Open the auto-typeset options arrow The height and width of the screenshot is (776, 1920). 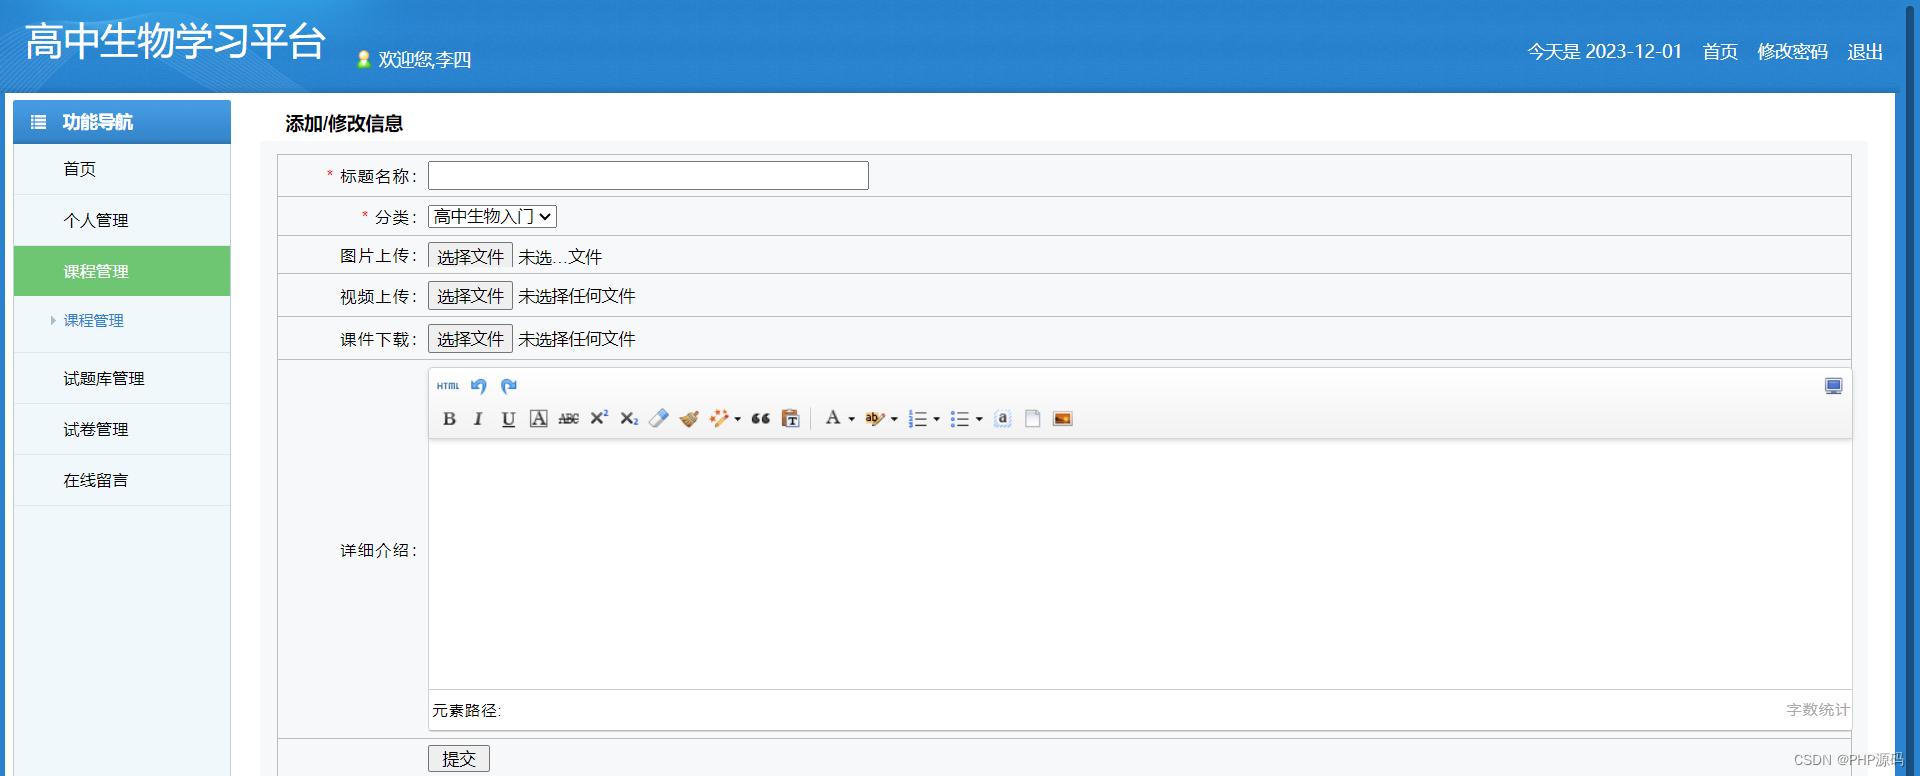(738, 420)
